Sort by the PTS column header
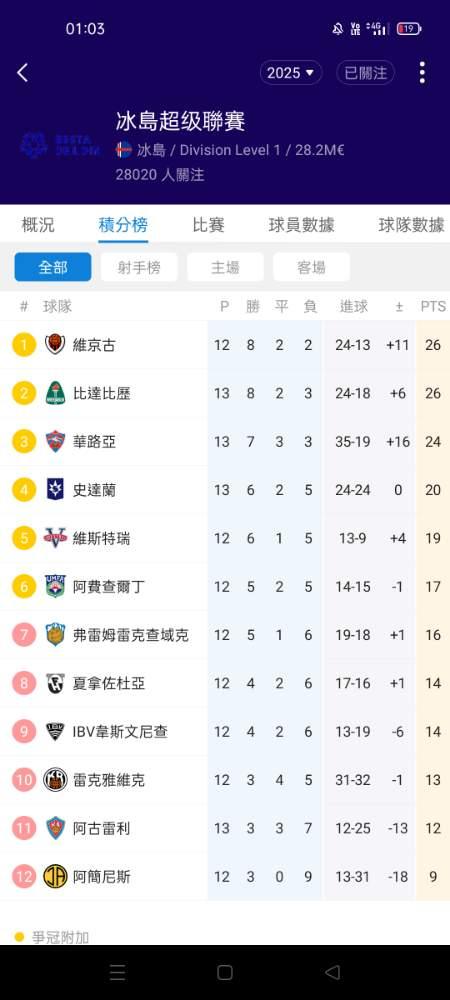The width and height of the screenshot is (450, 1000). coord(433,307)
